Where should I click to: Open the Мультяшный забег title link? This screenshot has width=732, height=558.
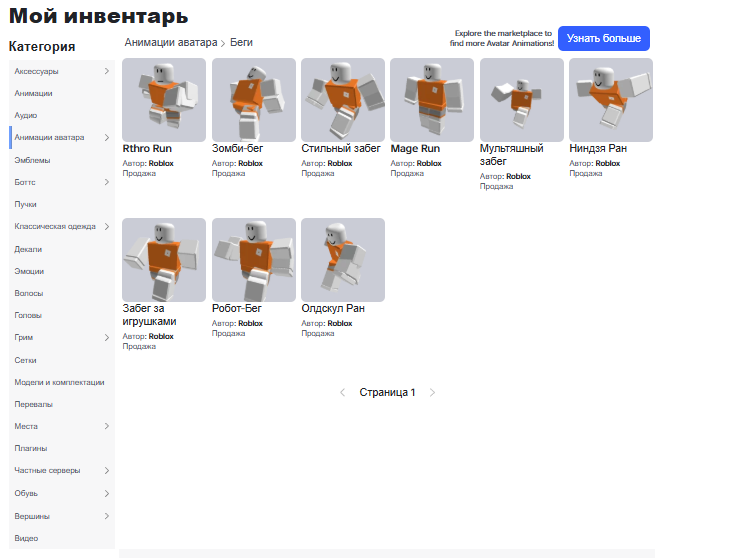tap(512, 155)
